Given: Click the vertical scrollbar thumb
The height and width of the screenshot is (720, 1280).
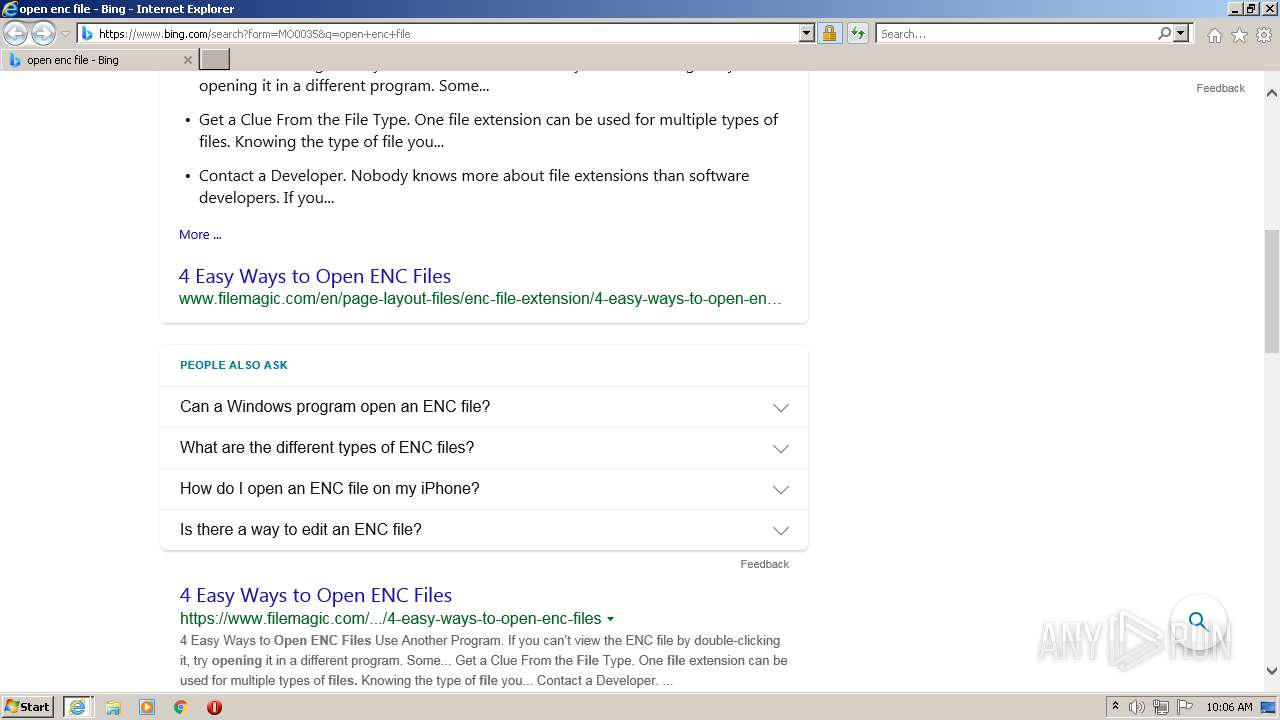Looking at the screenshot, I should (x=1272, y=291).
